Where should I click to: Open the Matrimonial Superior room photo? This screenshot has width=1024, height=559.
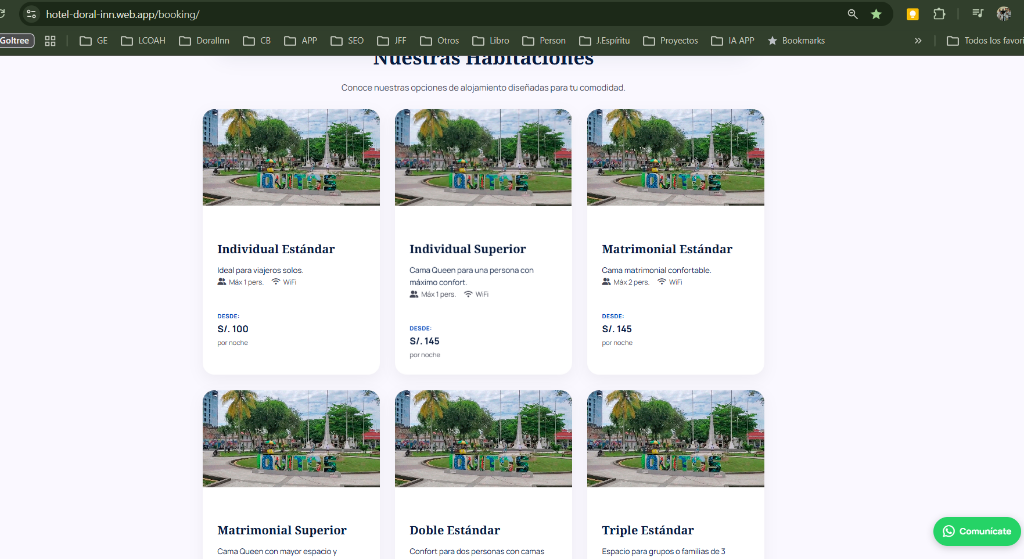[x=291, y=439]
